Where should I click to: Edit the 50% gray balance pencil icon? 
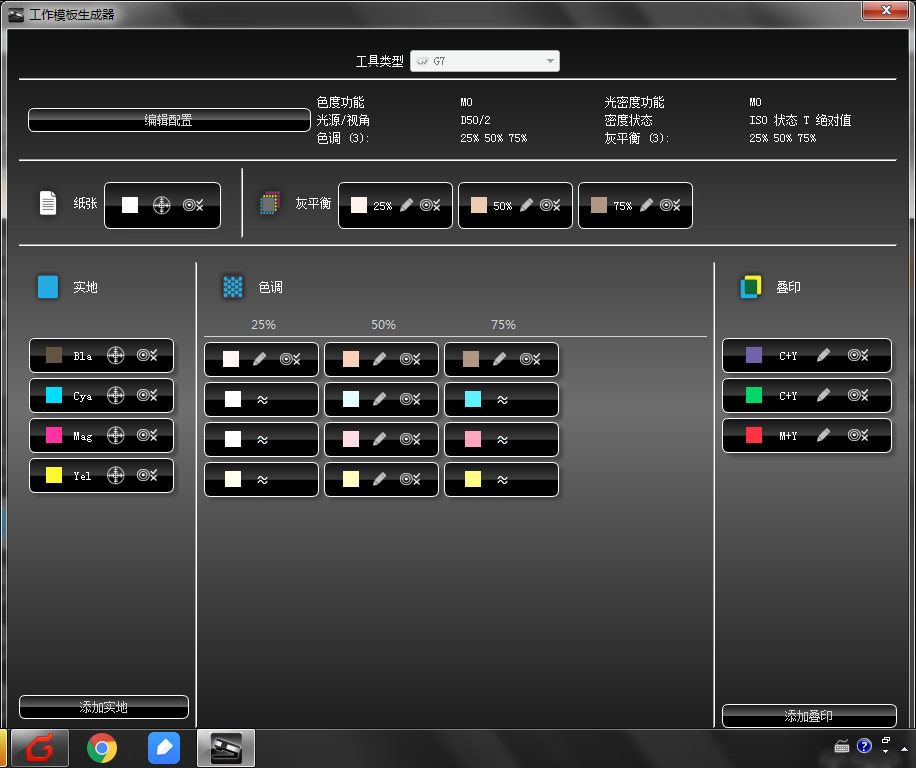pyautogui.click(x=526, y=205)
